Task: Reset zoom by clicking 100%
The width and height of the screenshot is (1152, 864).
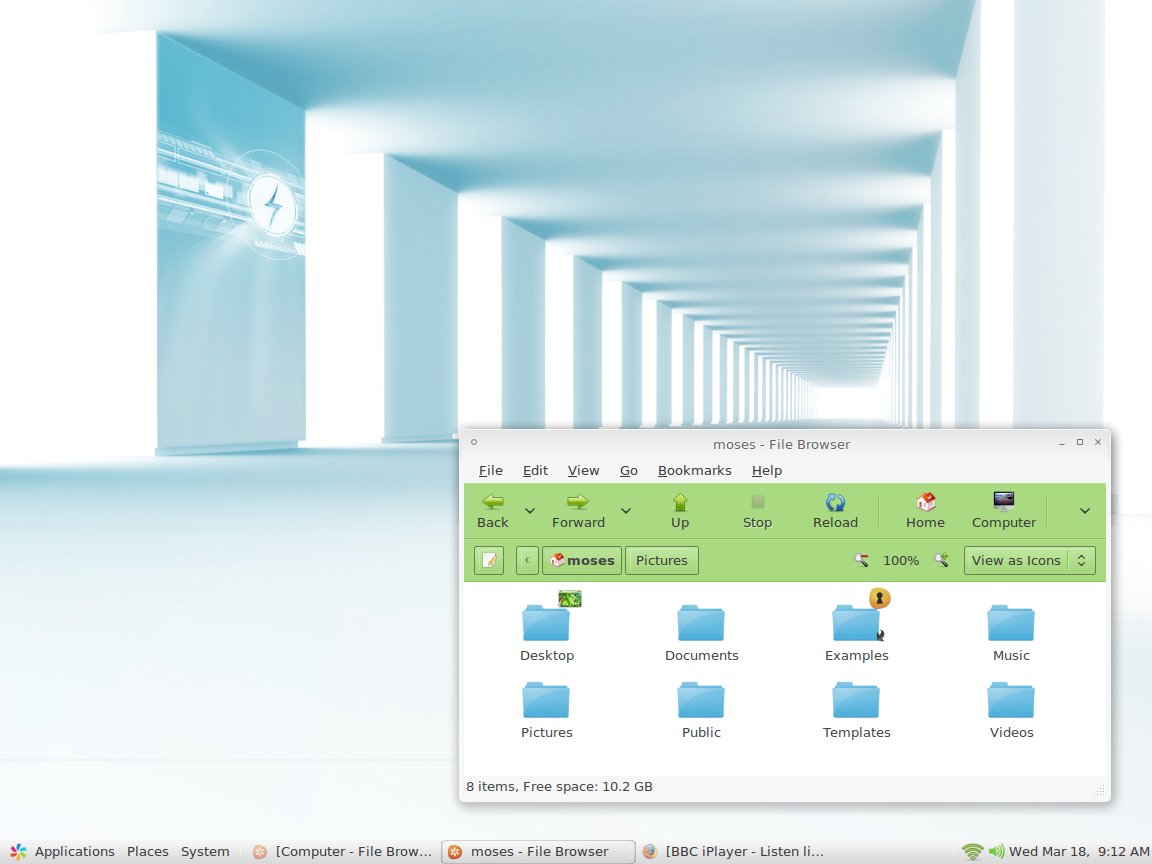Action: 901,561
